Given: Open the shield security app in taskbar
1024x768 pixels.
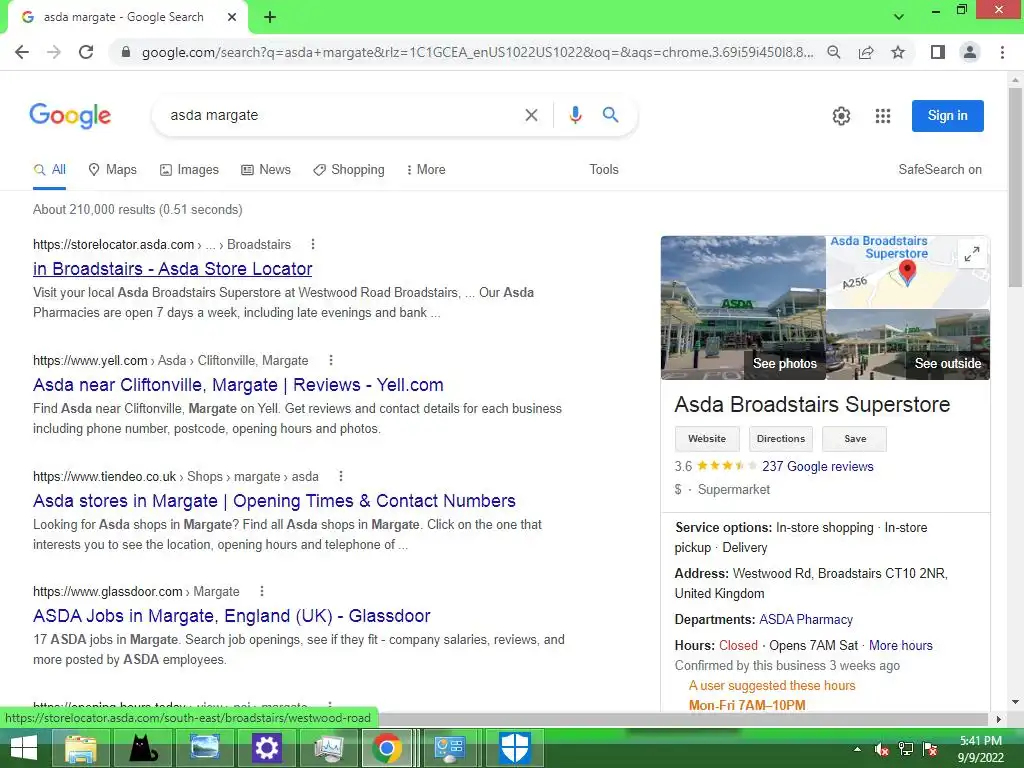Looking at the screenshot, I should tap(514, 748).
